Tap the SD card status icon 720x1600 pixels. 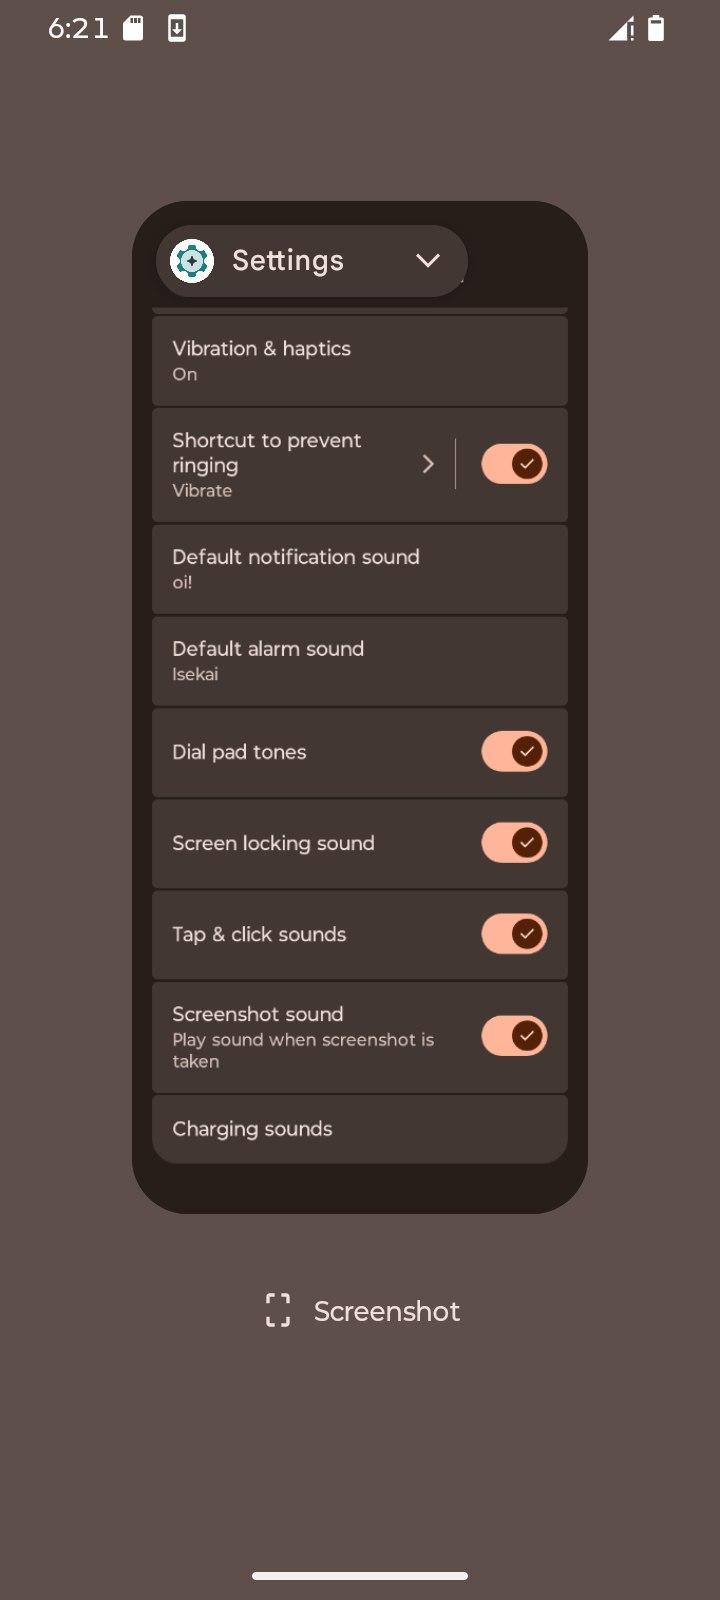tap(133, 28)
